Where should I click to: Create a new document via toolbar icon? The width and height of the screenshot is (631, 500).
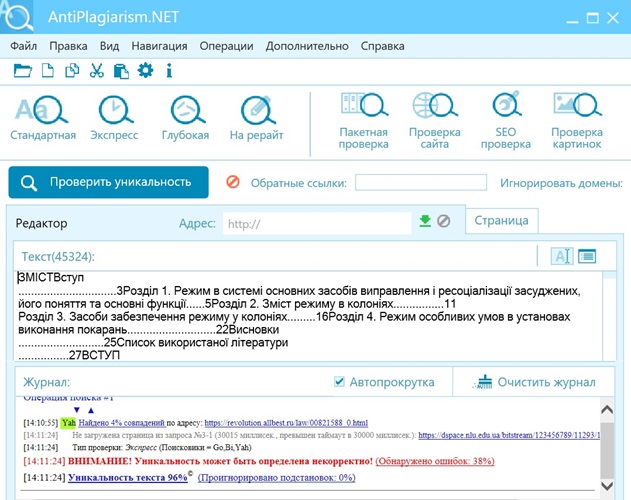(x=47, y=71)
